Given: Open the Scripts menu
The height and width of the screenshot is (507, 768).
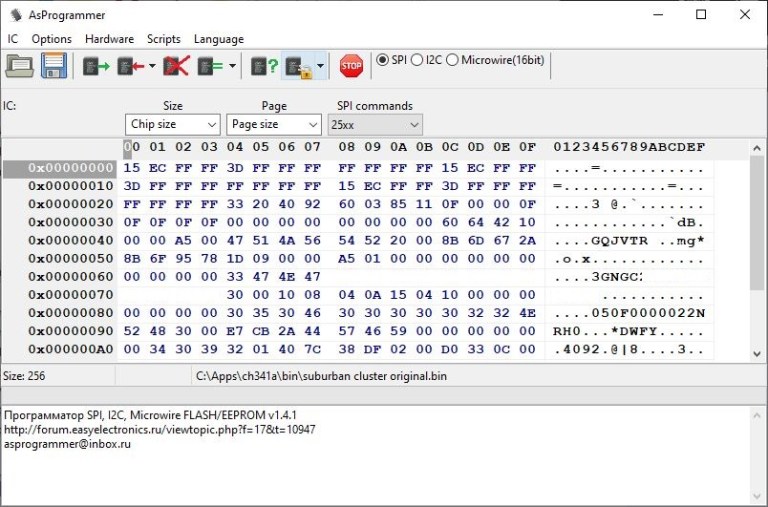Looking at the screenshot, I should (x=164, y=39).
